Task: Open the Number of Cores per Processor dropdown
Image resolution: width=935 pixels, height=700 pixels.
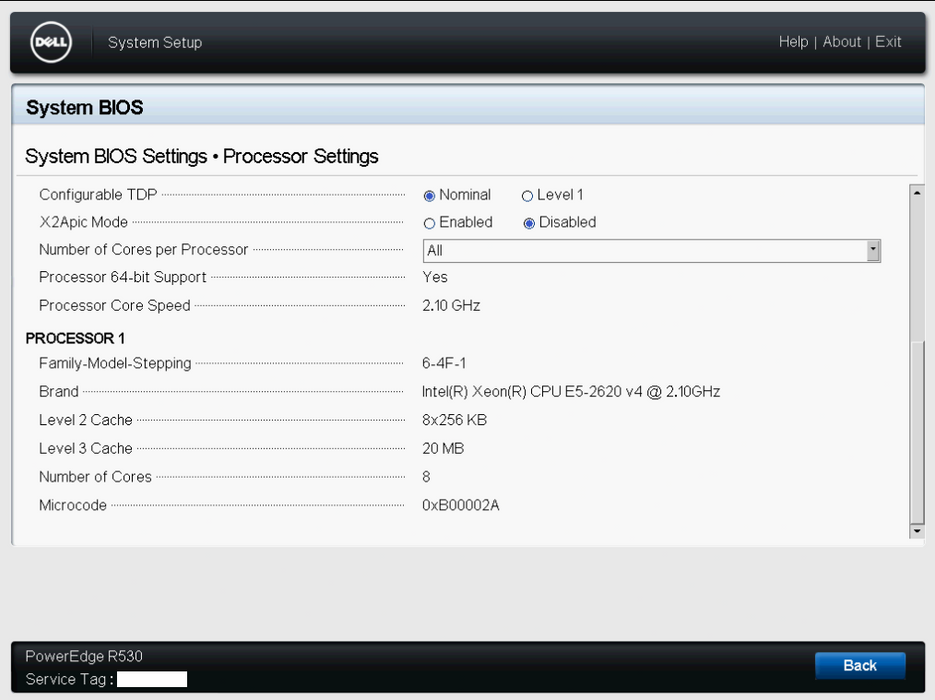Action: click(x=652, y=251)
